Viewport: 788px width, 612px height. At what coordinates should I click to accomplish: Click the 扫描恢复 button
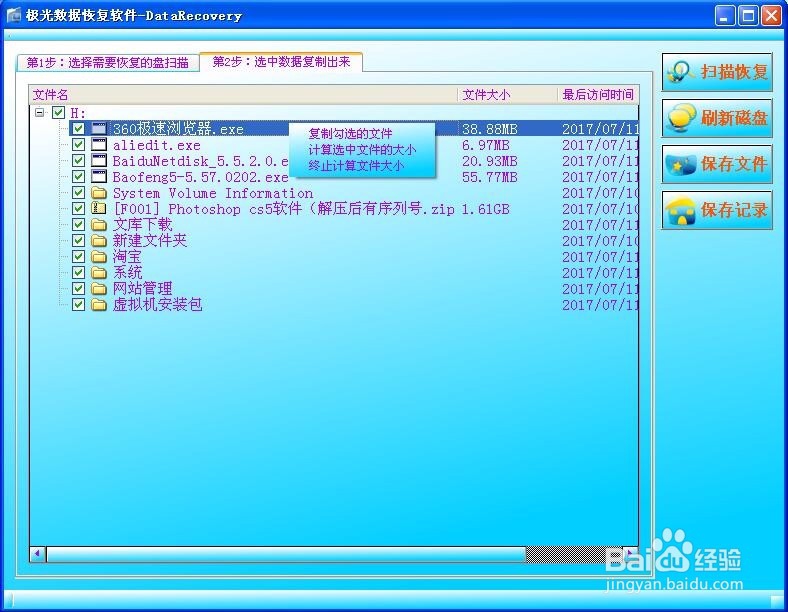717,72
